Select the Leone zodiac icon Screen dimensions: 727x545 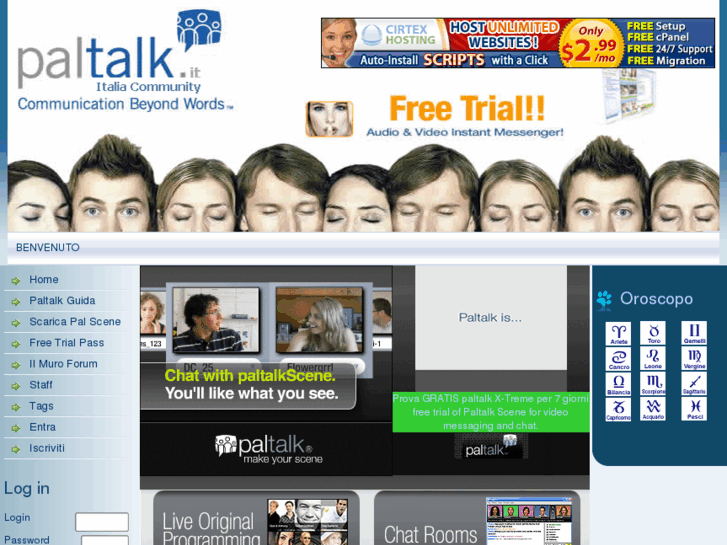(653, 359)
